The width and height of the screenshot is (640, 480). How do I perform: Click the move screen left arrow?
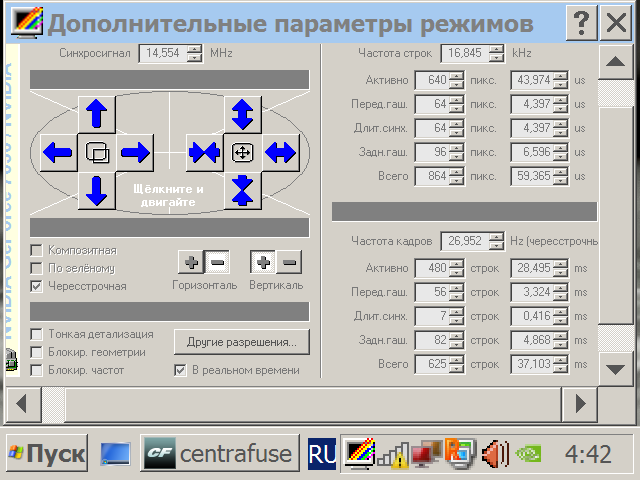(x=58, y=152)
